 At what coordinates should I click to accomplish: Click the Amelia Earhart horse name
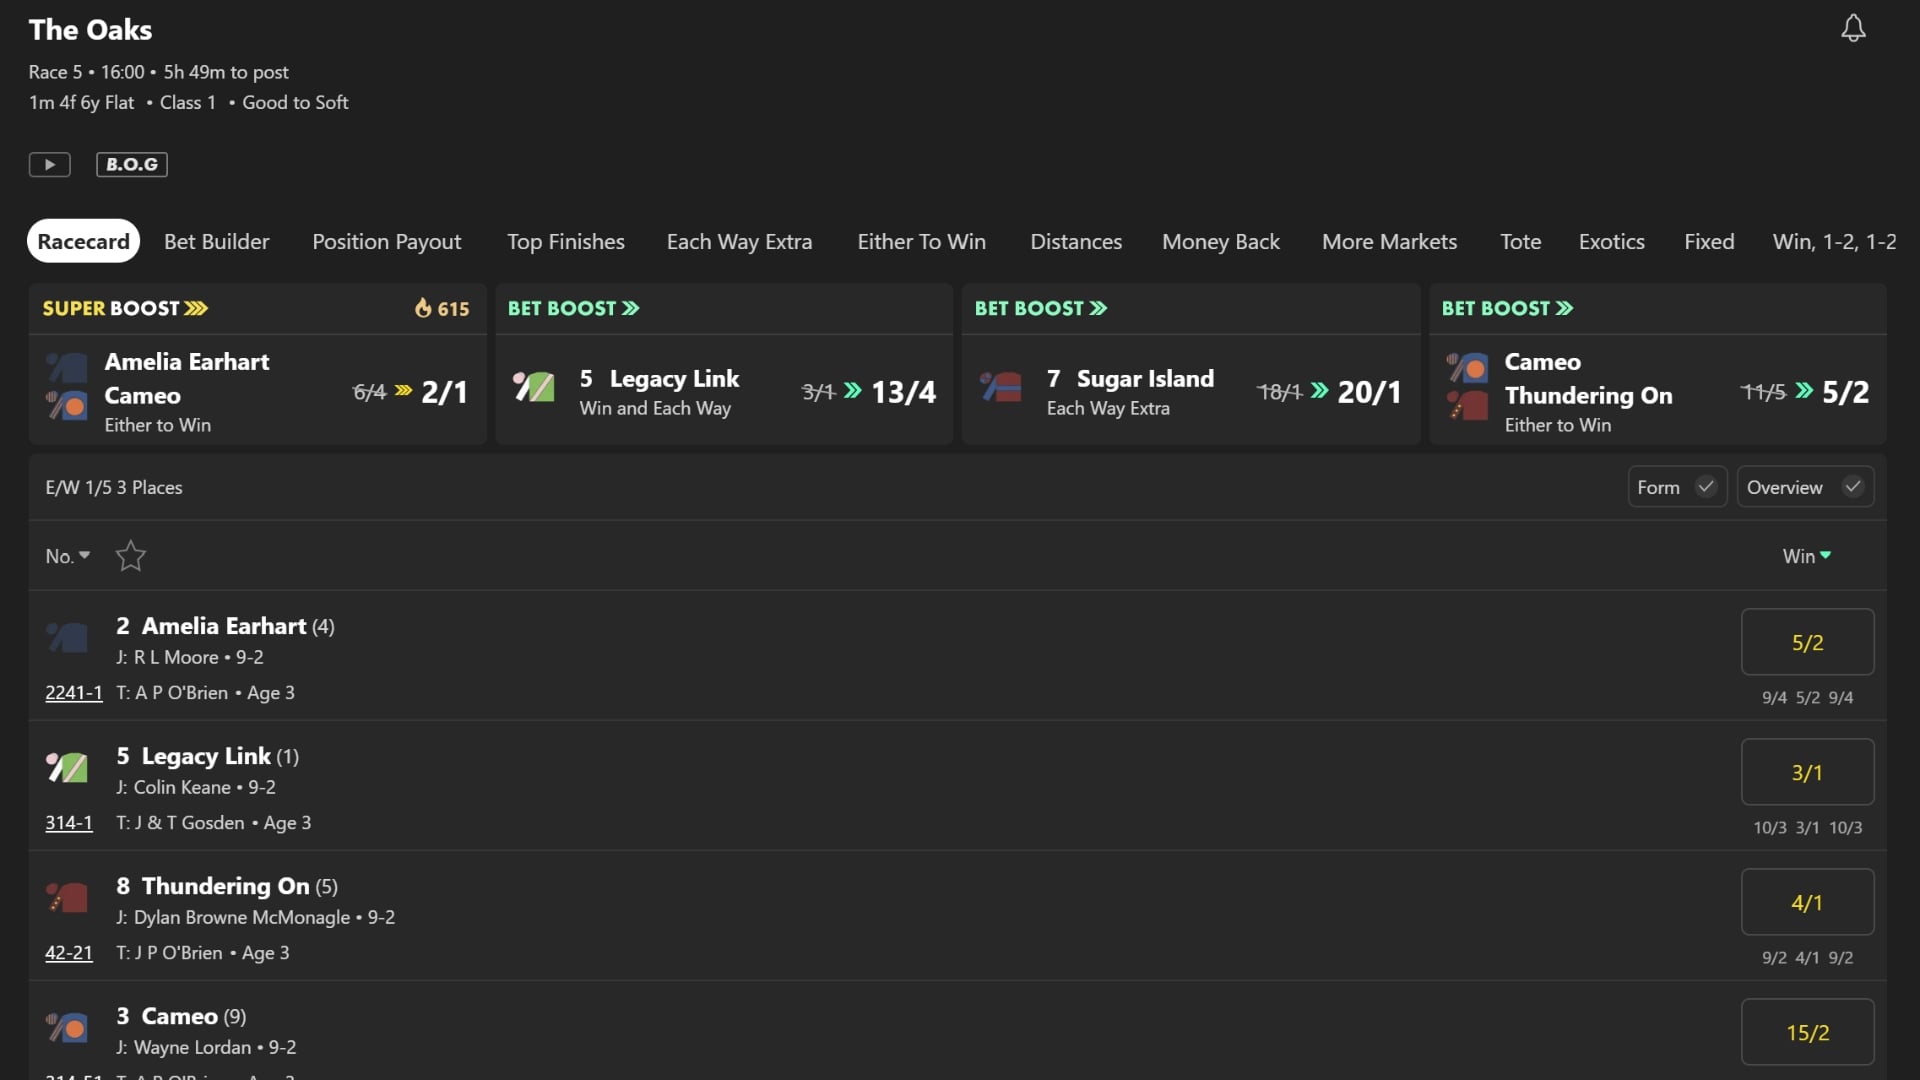pos(225,626)
